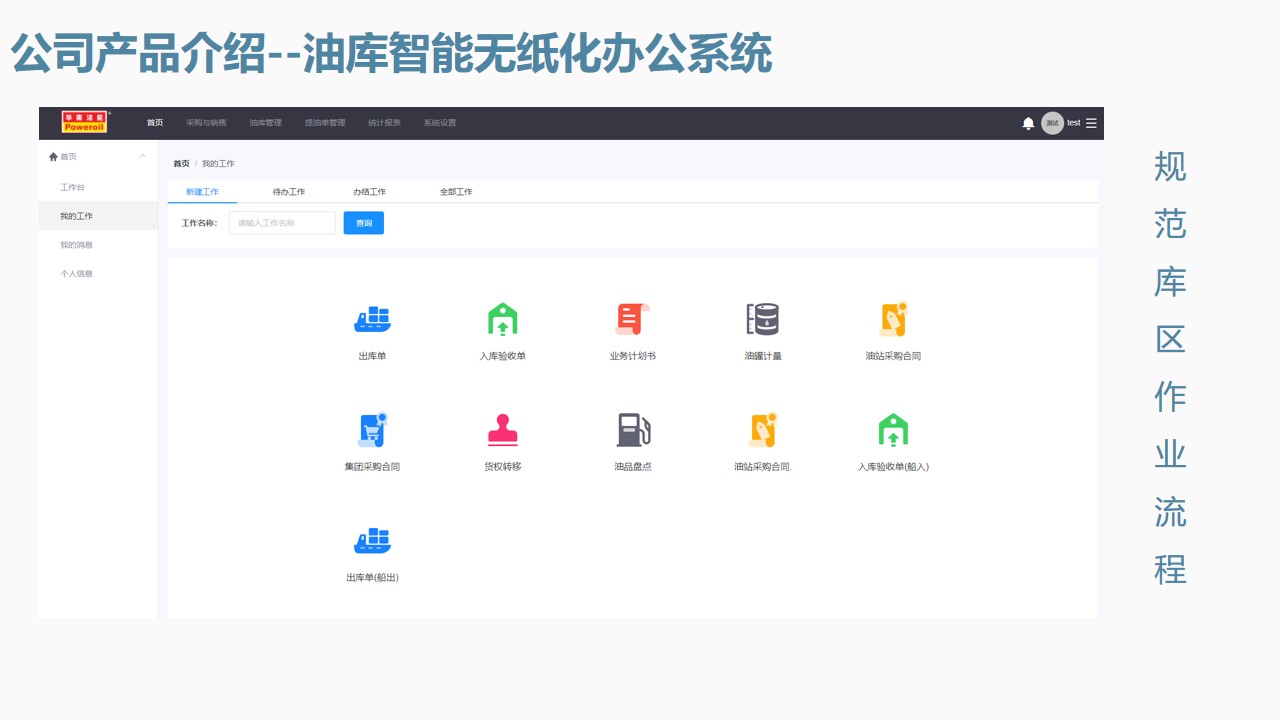
Task: Open the hamburger menu icon
Action: [1091, 123]
